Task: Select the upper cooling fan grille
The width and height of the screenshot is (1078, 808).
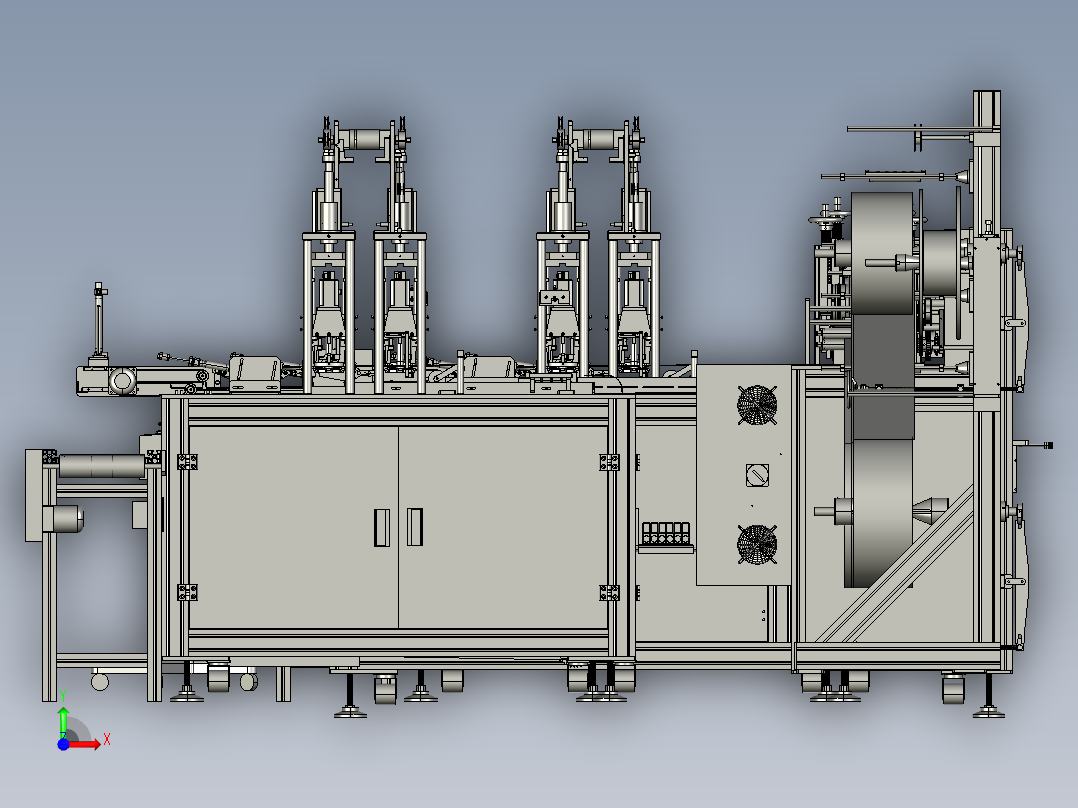Action: click(757, 405)
